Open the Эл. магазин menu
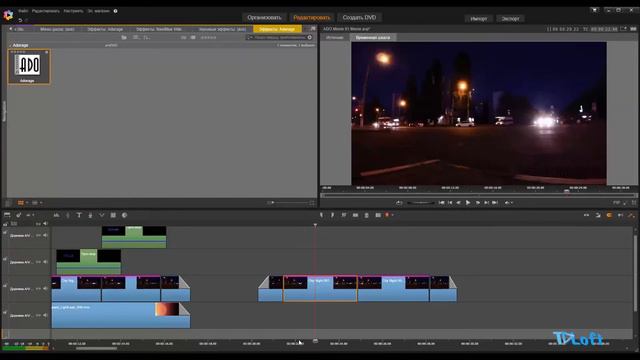Viewport: 640px width, 360px height. (x=99, y=11)
